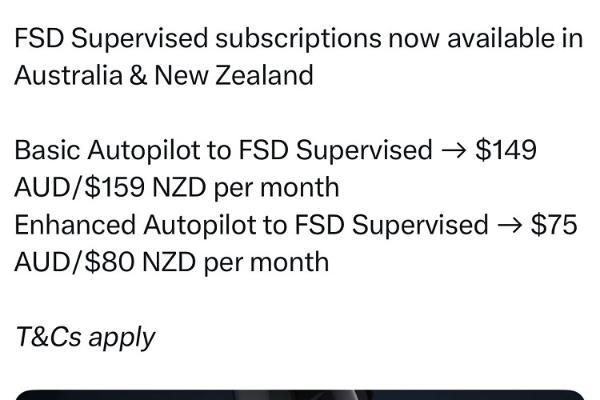Click the "$149" price text
The width and height of the screenshot is (600, 400).
tap(507, 150)
